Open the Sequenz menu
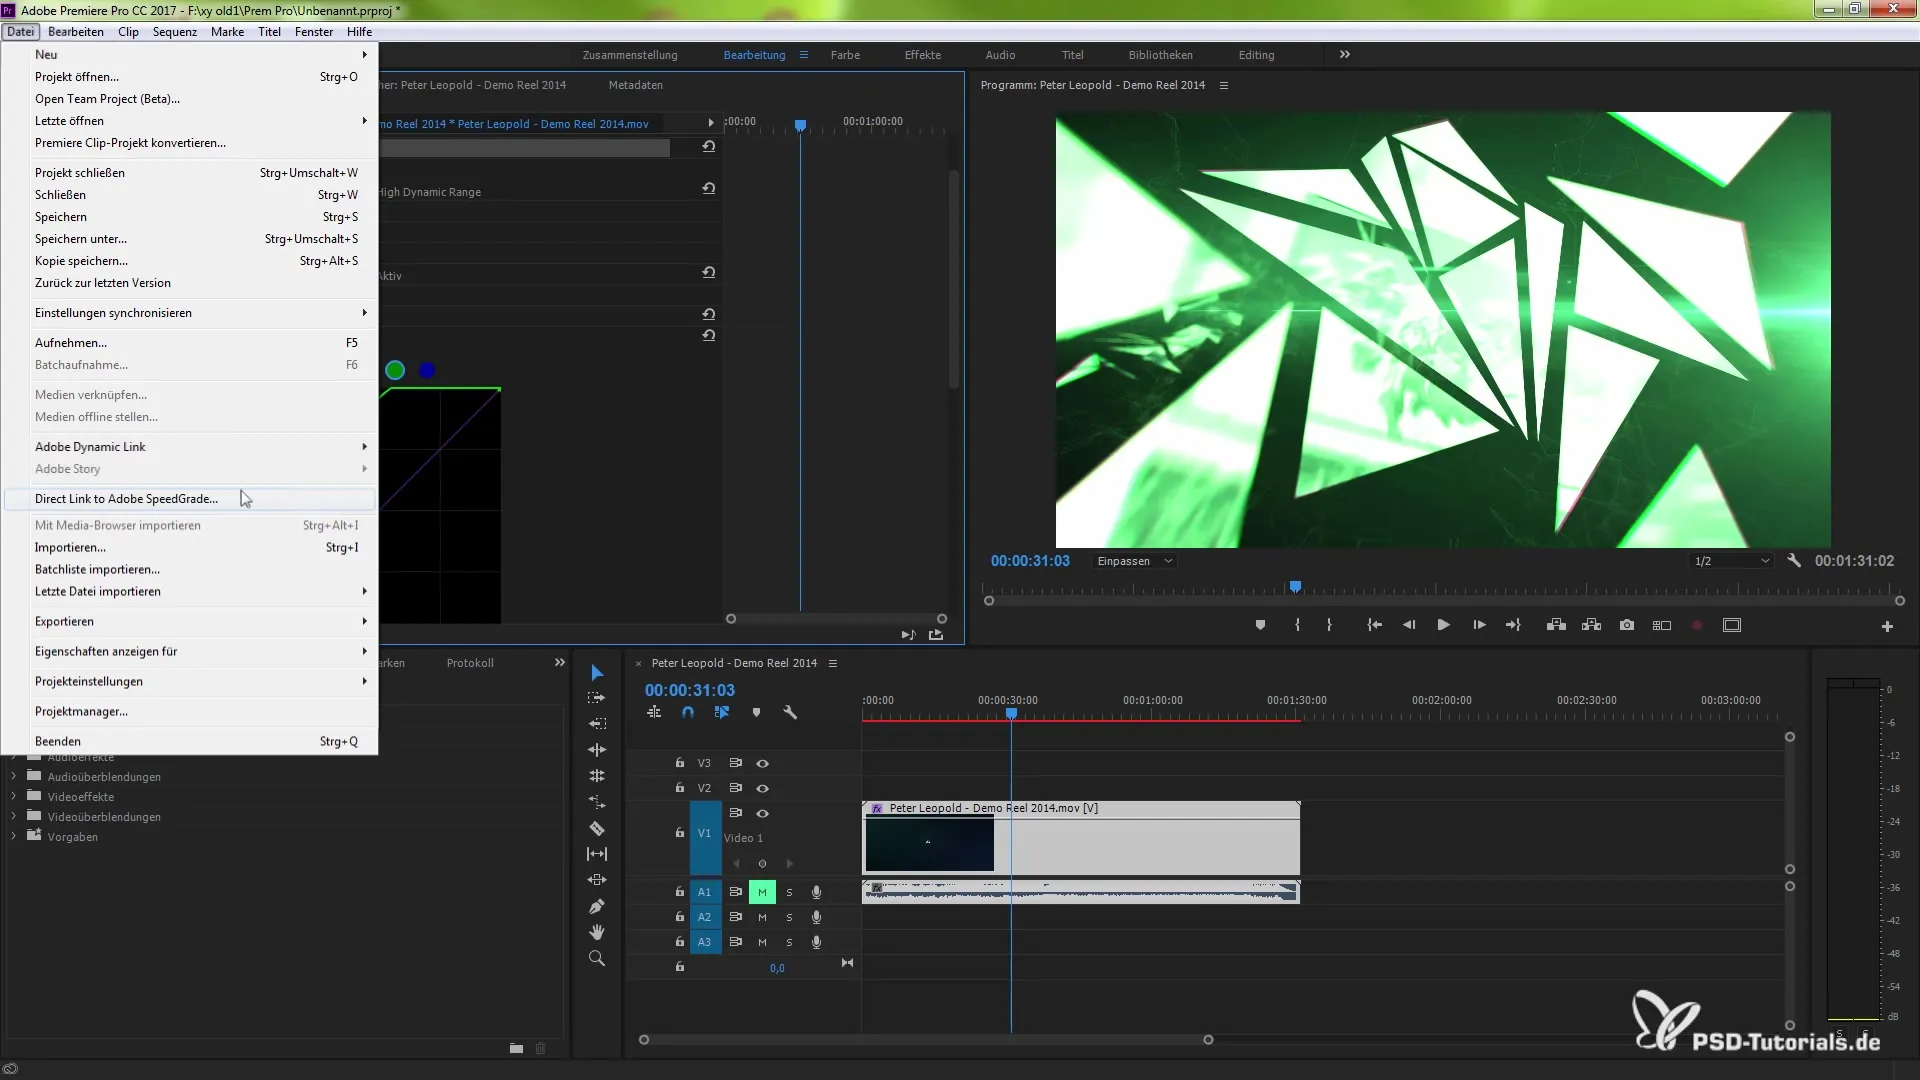Image resolution: width=1920 pixels, height=1080 pixels. tap(175, 32)
